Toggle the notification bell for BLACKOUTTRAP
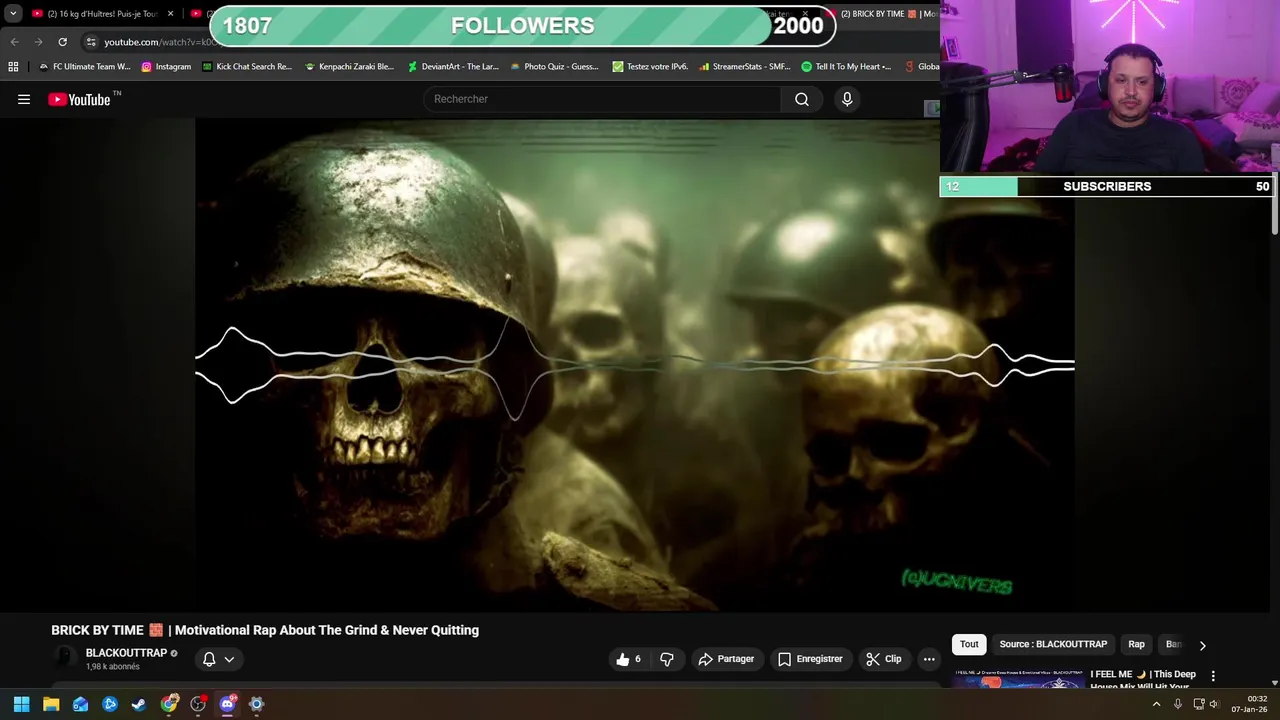The width and height of the screenshot is (1280, 720). tap(209, 659)
